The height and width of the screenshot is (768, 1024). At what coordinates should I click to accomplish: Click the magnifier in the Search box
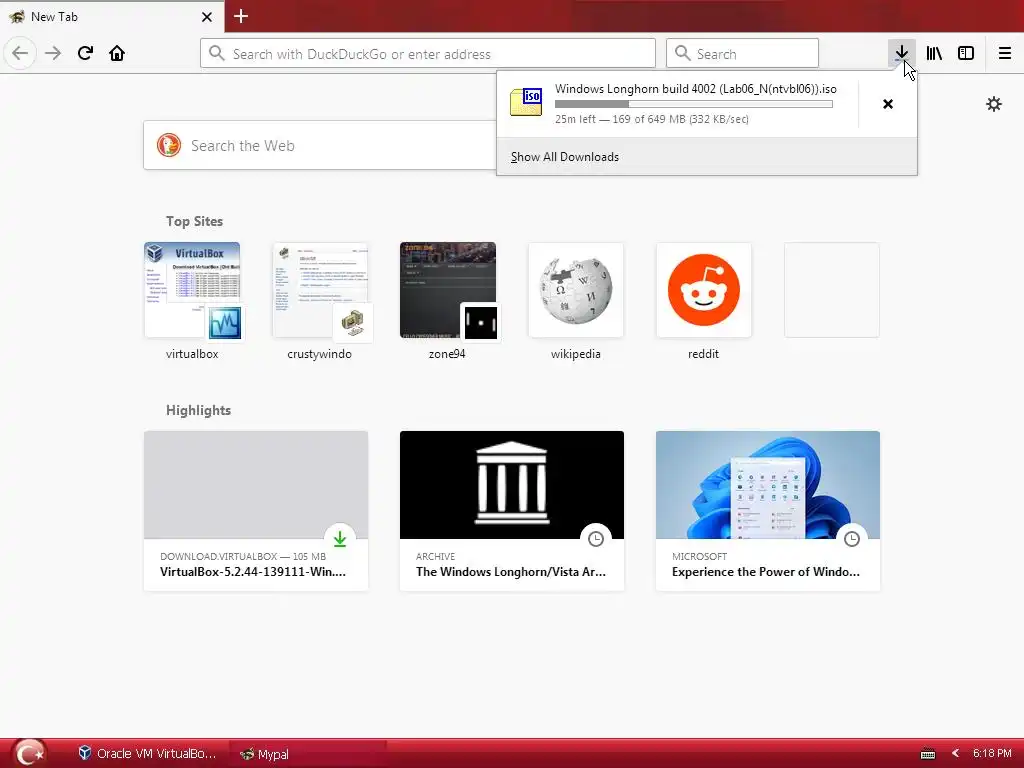(682, 54)
